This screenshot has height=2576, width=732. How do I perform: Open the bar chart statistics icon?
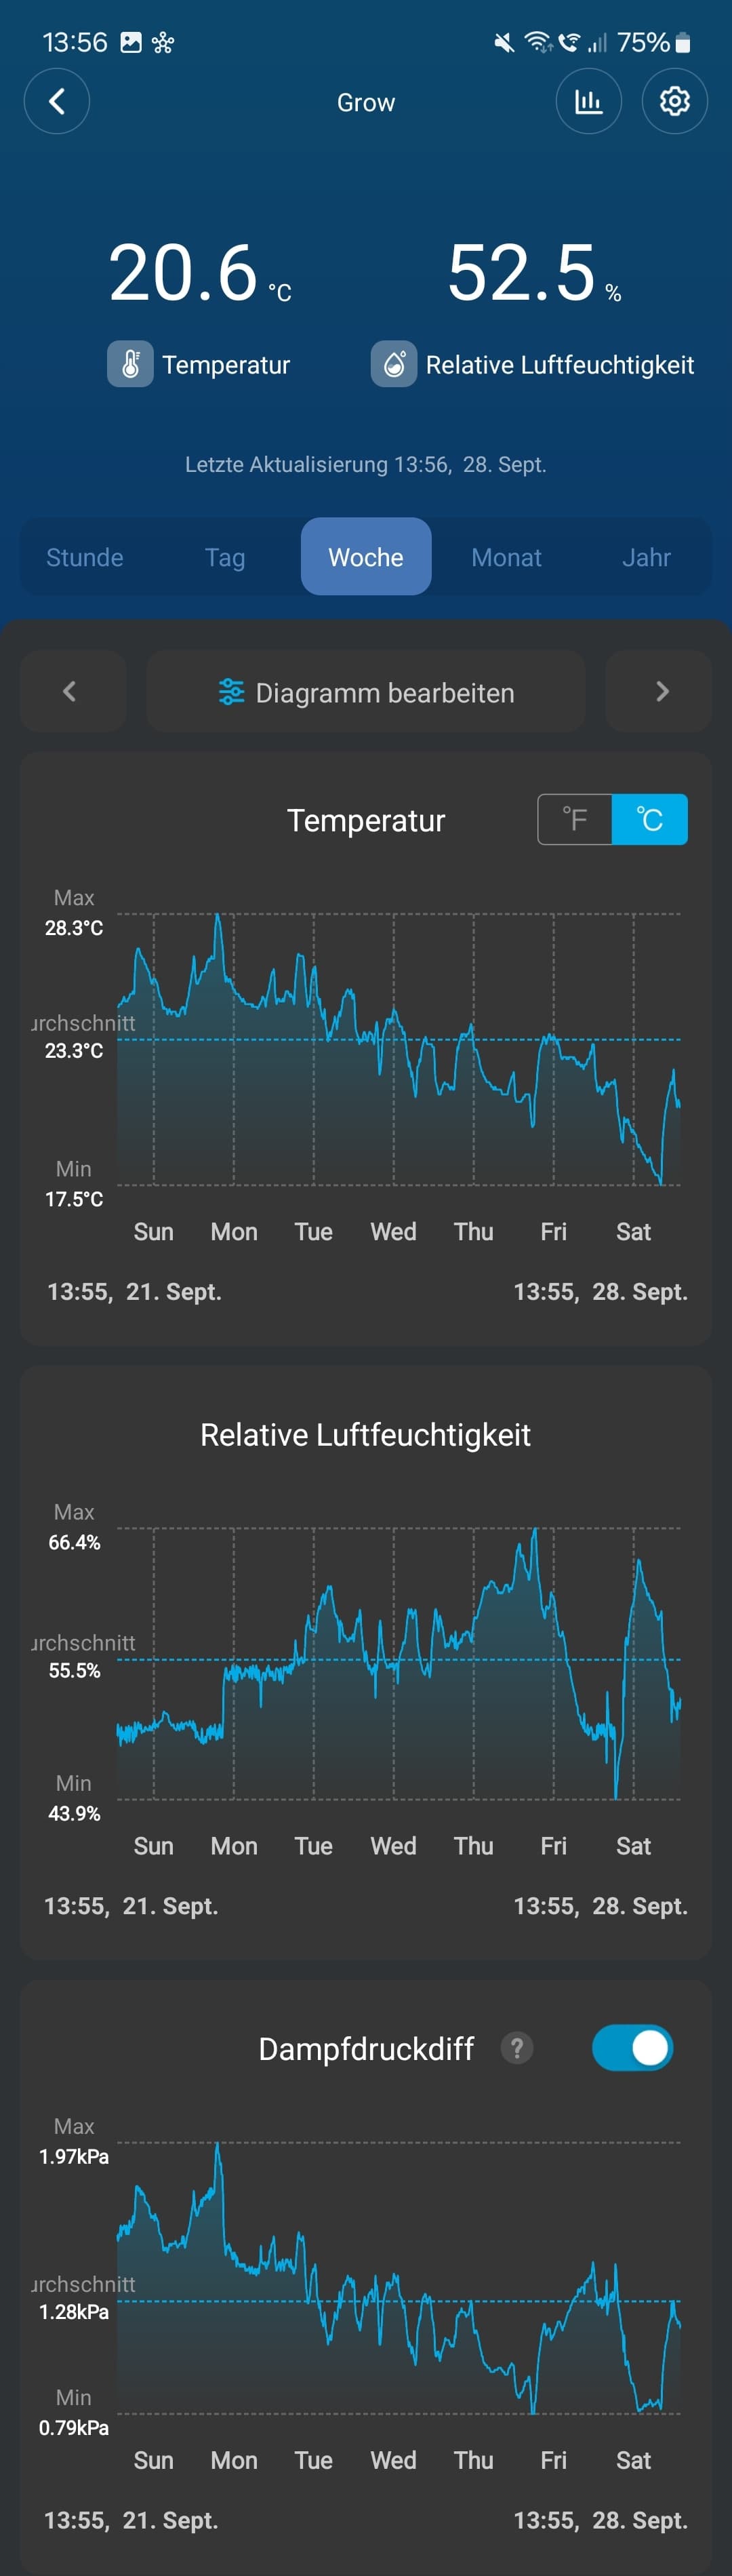click(588, 101)
